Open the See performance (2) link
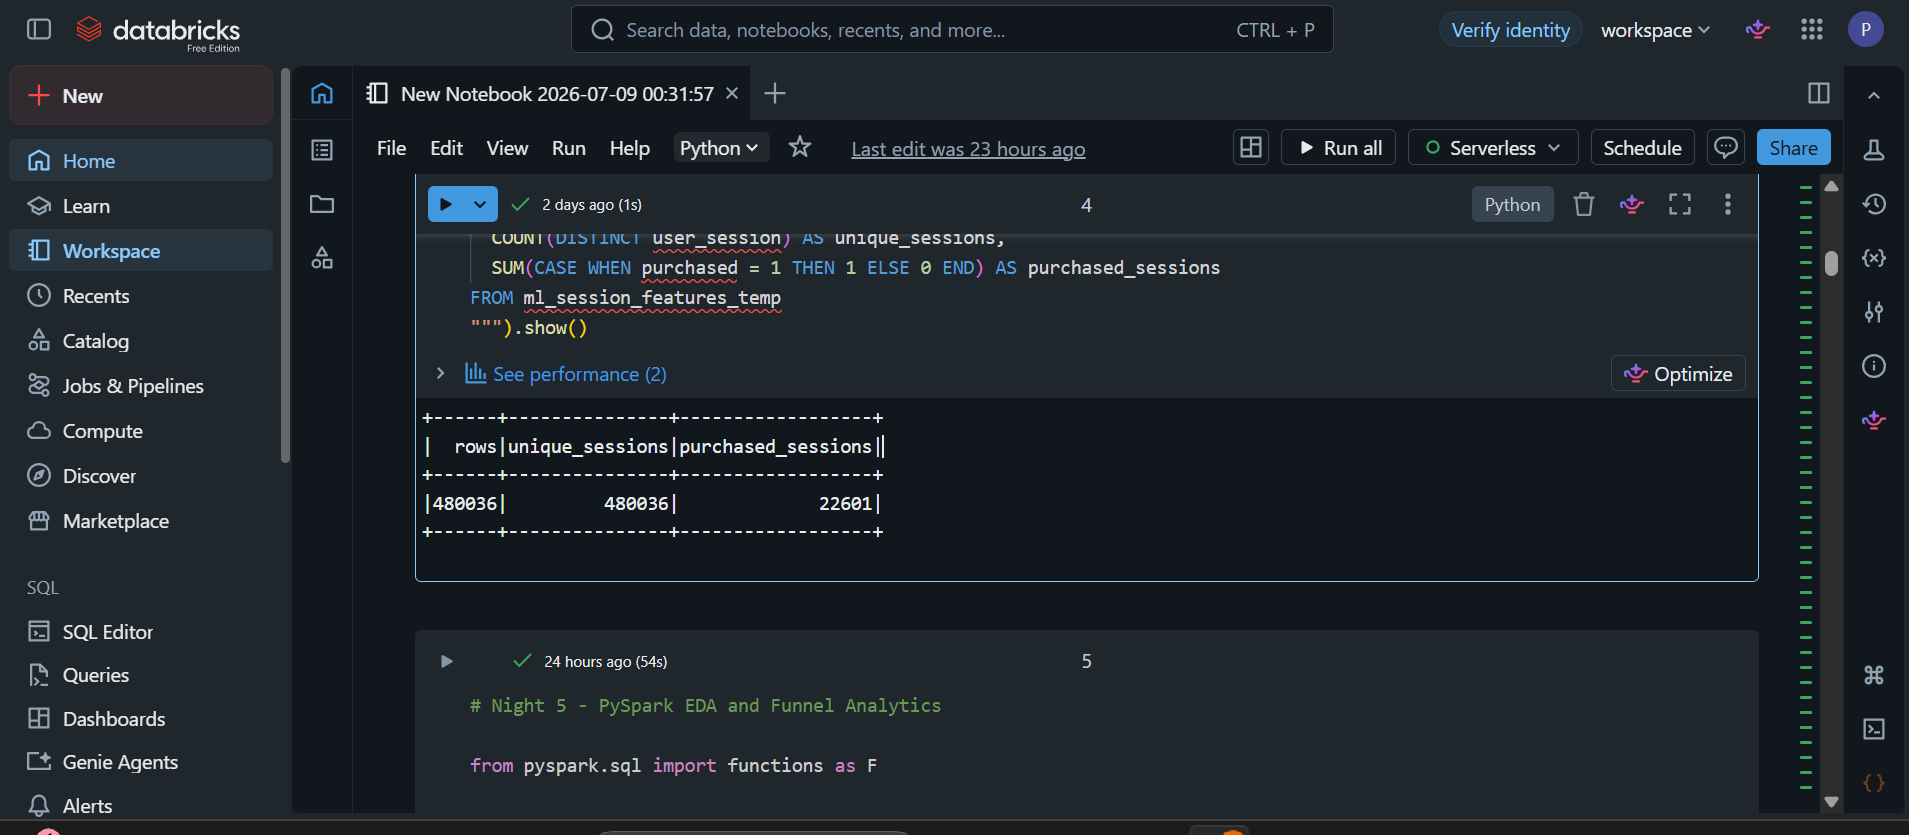This screenshot has height=835, width=1909. tap(566, 374)
